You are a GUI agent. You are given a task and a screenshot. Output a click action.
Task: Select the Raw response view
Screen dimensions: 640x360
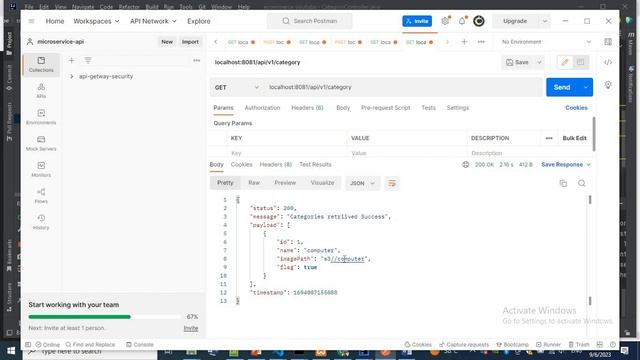(x=254, y=183)
